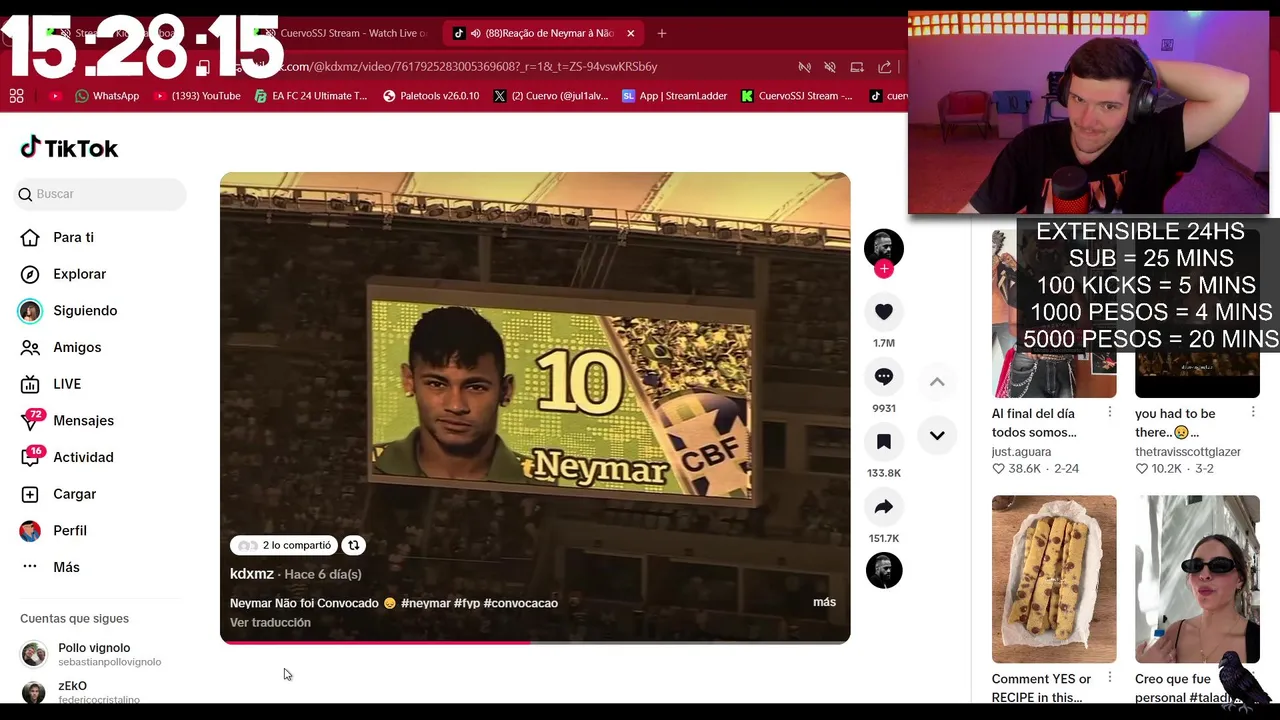Click the share page icon in address bar
Image resolution: width=1280 pixels, height=720 pixels.
tap(884, 67)
